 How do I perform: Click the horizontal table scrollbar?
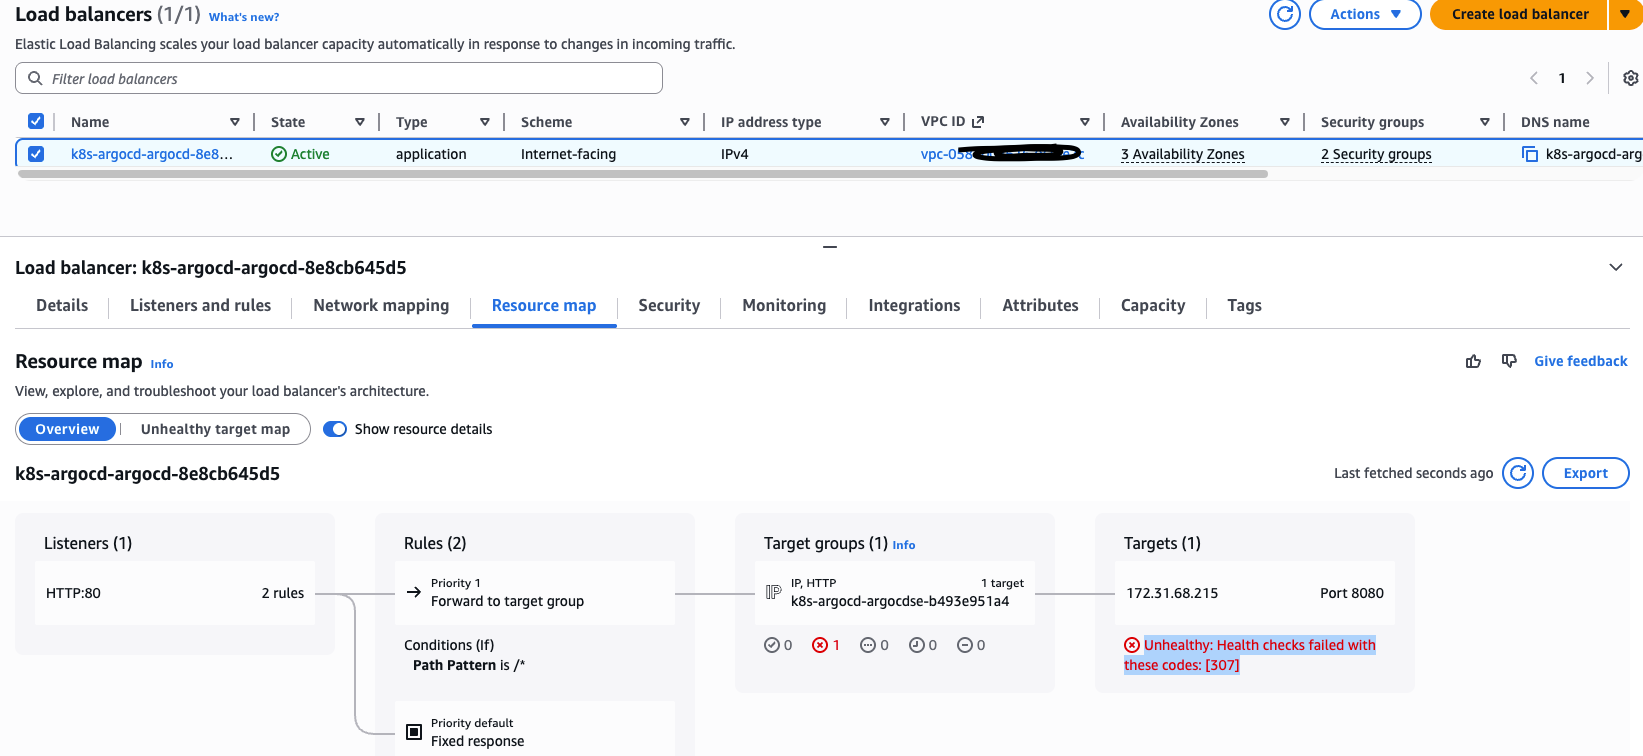pyautogui.click(x=642, y=174)
